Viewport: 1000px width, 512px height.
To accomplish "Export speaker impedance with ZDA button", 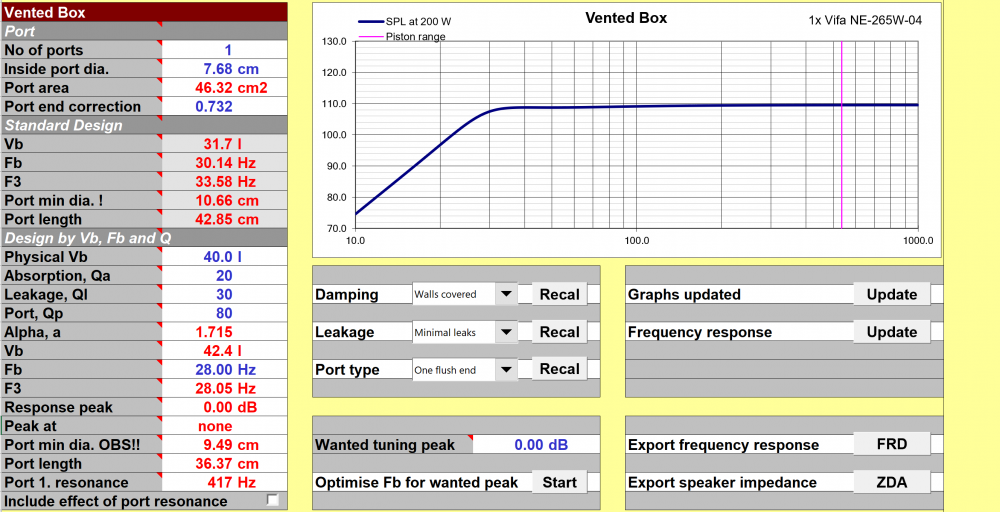I will click(891, 482).
